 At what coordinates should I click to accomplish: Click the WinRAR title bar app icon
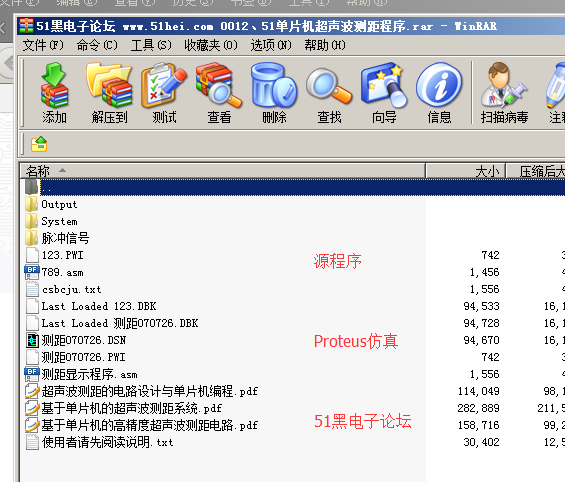pos(26,26)
